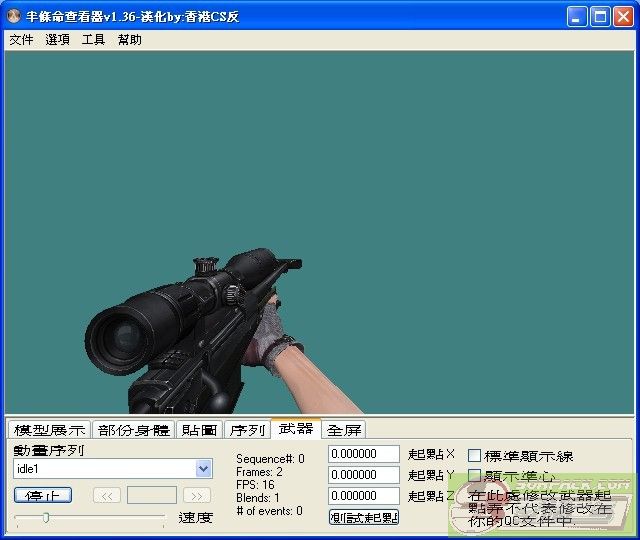Step back a frame with << button
The height and width of the screenshot is (540, 640).
[107, 496]
